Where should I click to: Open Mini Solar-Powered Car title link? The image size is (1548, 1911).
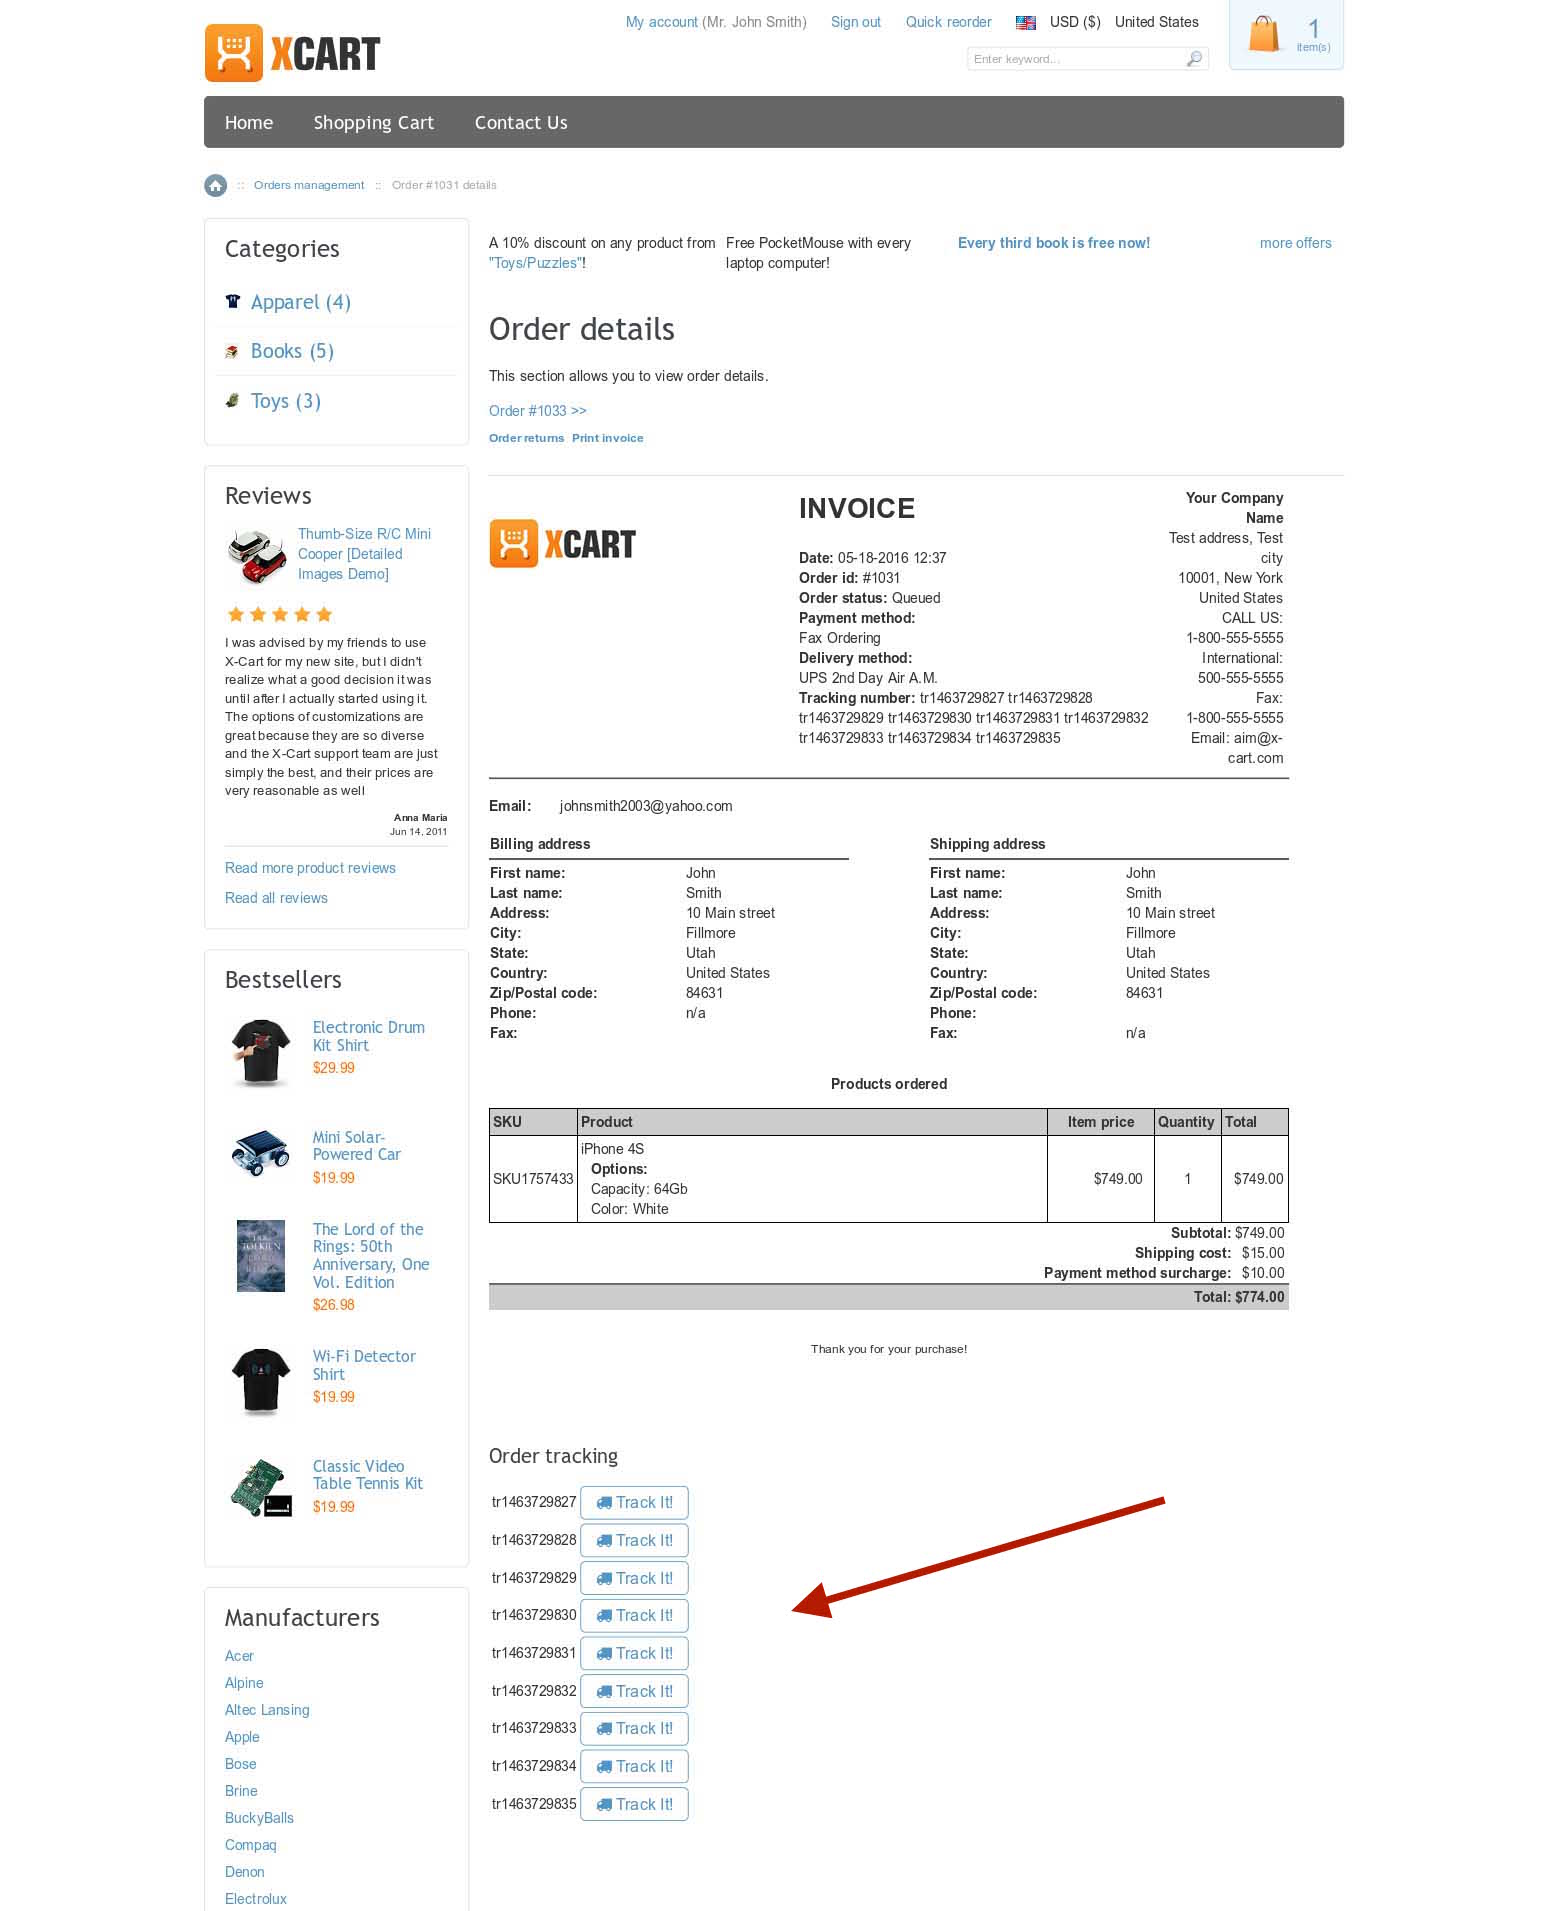(x=357, y=1146)
